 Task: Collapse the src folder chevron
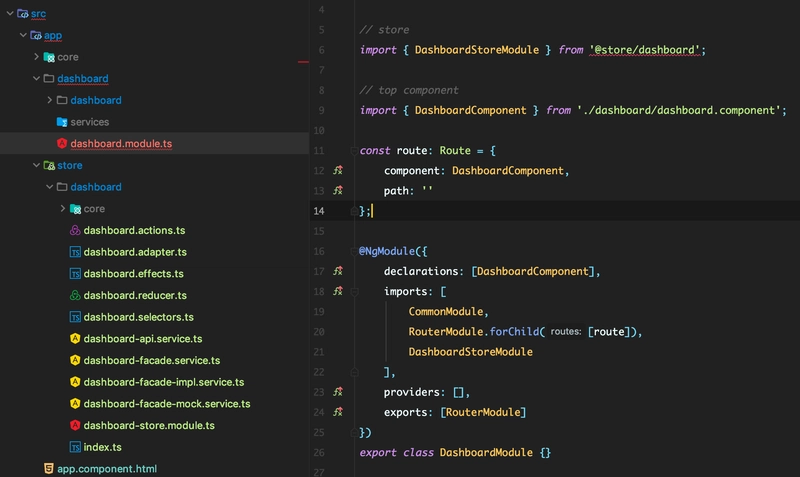tap(10, 13)
